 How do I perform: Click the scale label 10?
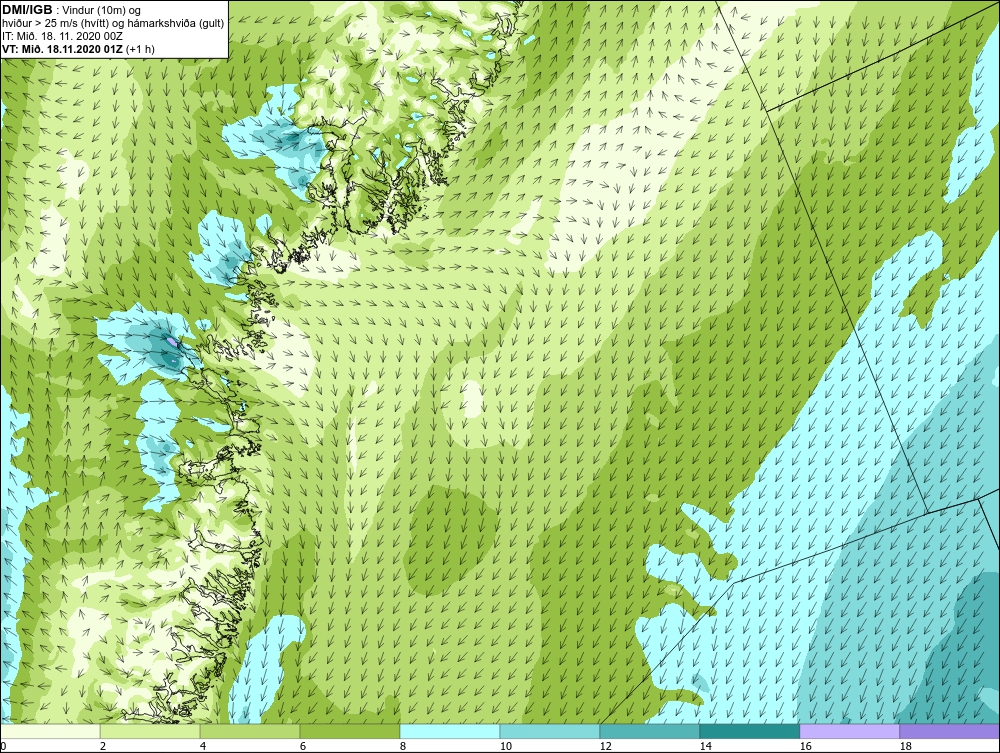506,746
